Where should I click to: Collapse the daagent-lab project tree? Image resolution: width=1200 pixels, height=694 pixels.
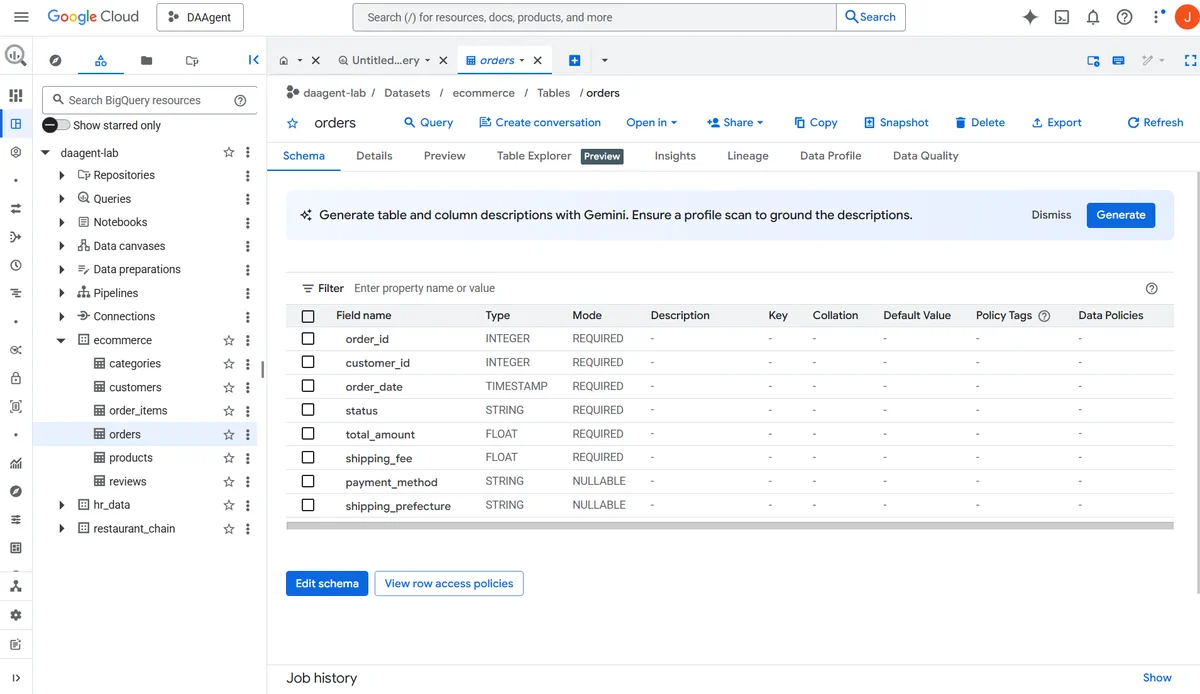point(46,153)
